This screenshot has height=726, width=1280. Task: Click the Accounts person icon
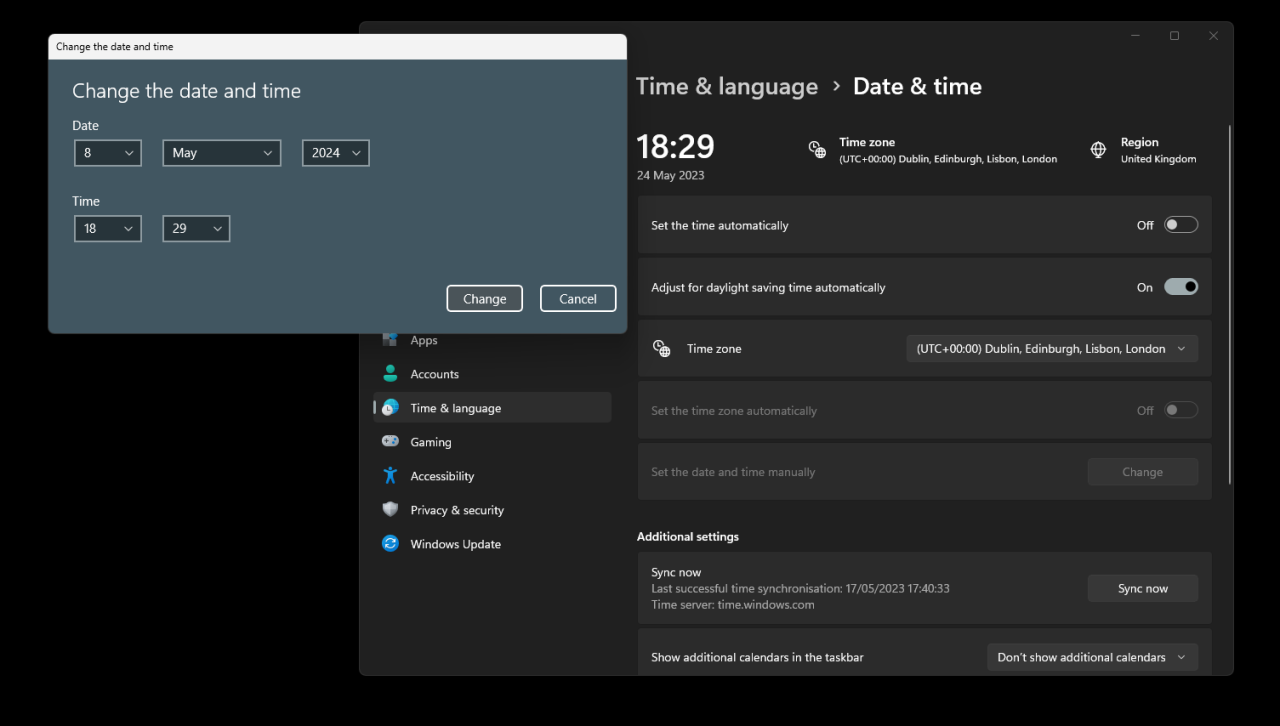(390, 374)
